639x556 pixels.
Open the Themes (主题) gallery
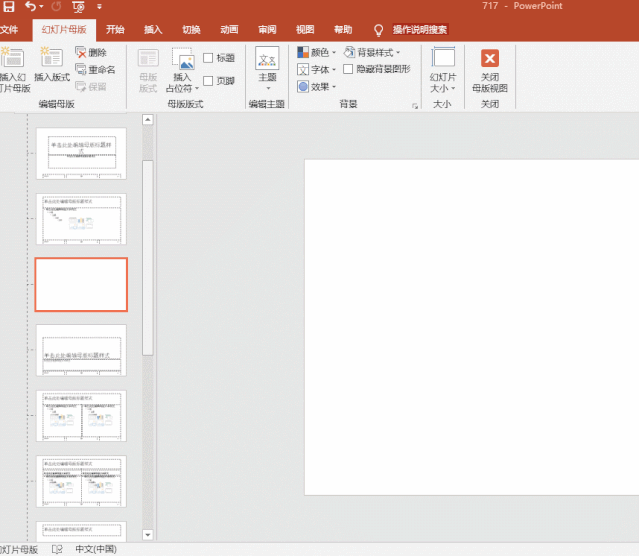(267, 68)
